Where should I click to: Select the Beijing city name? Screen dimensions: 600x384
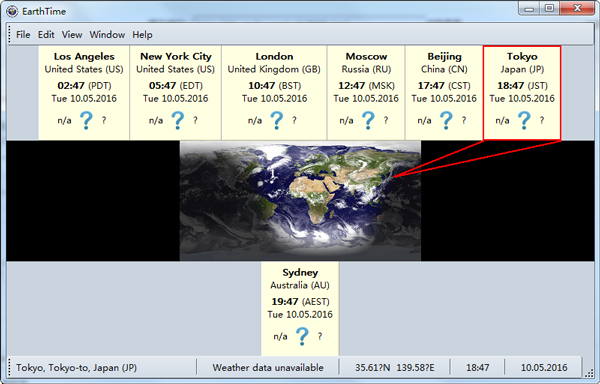[x=444, y=57]
